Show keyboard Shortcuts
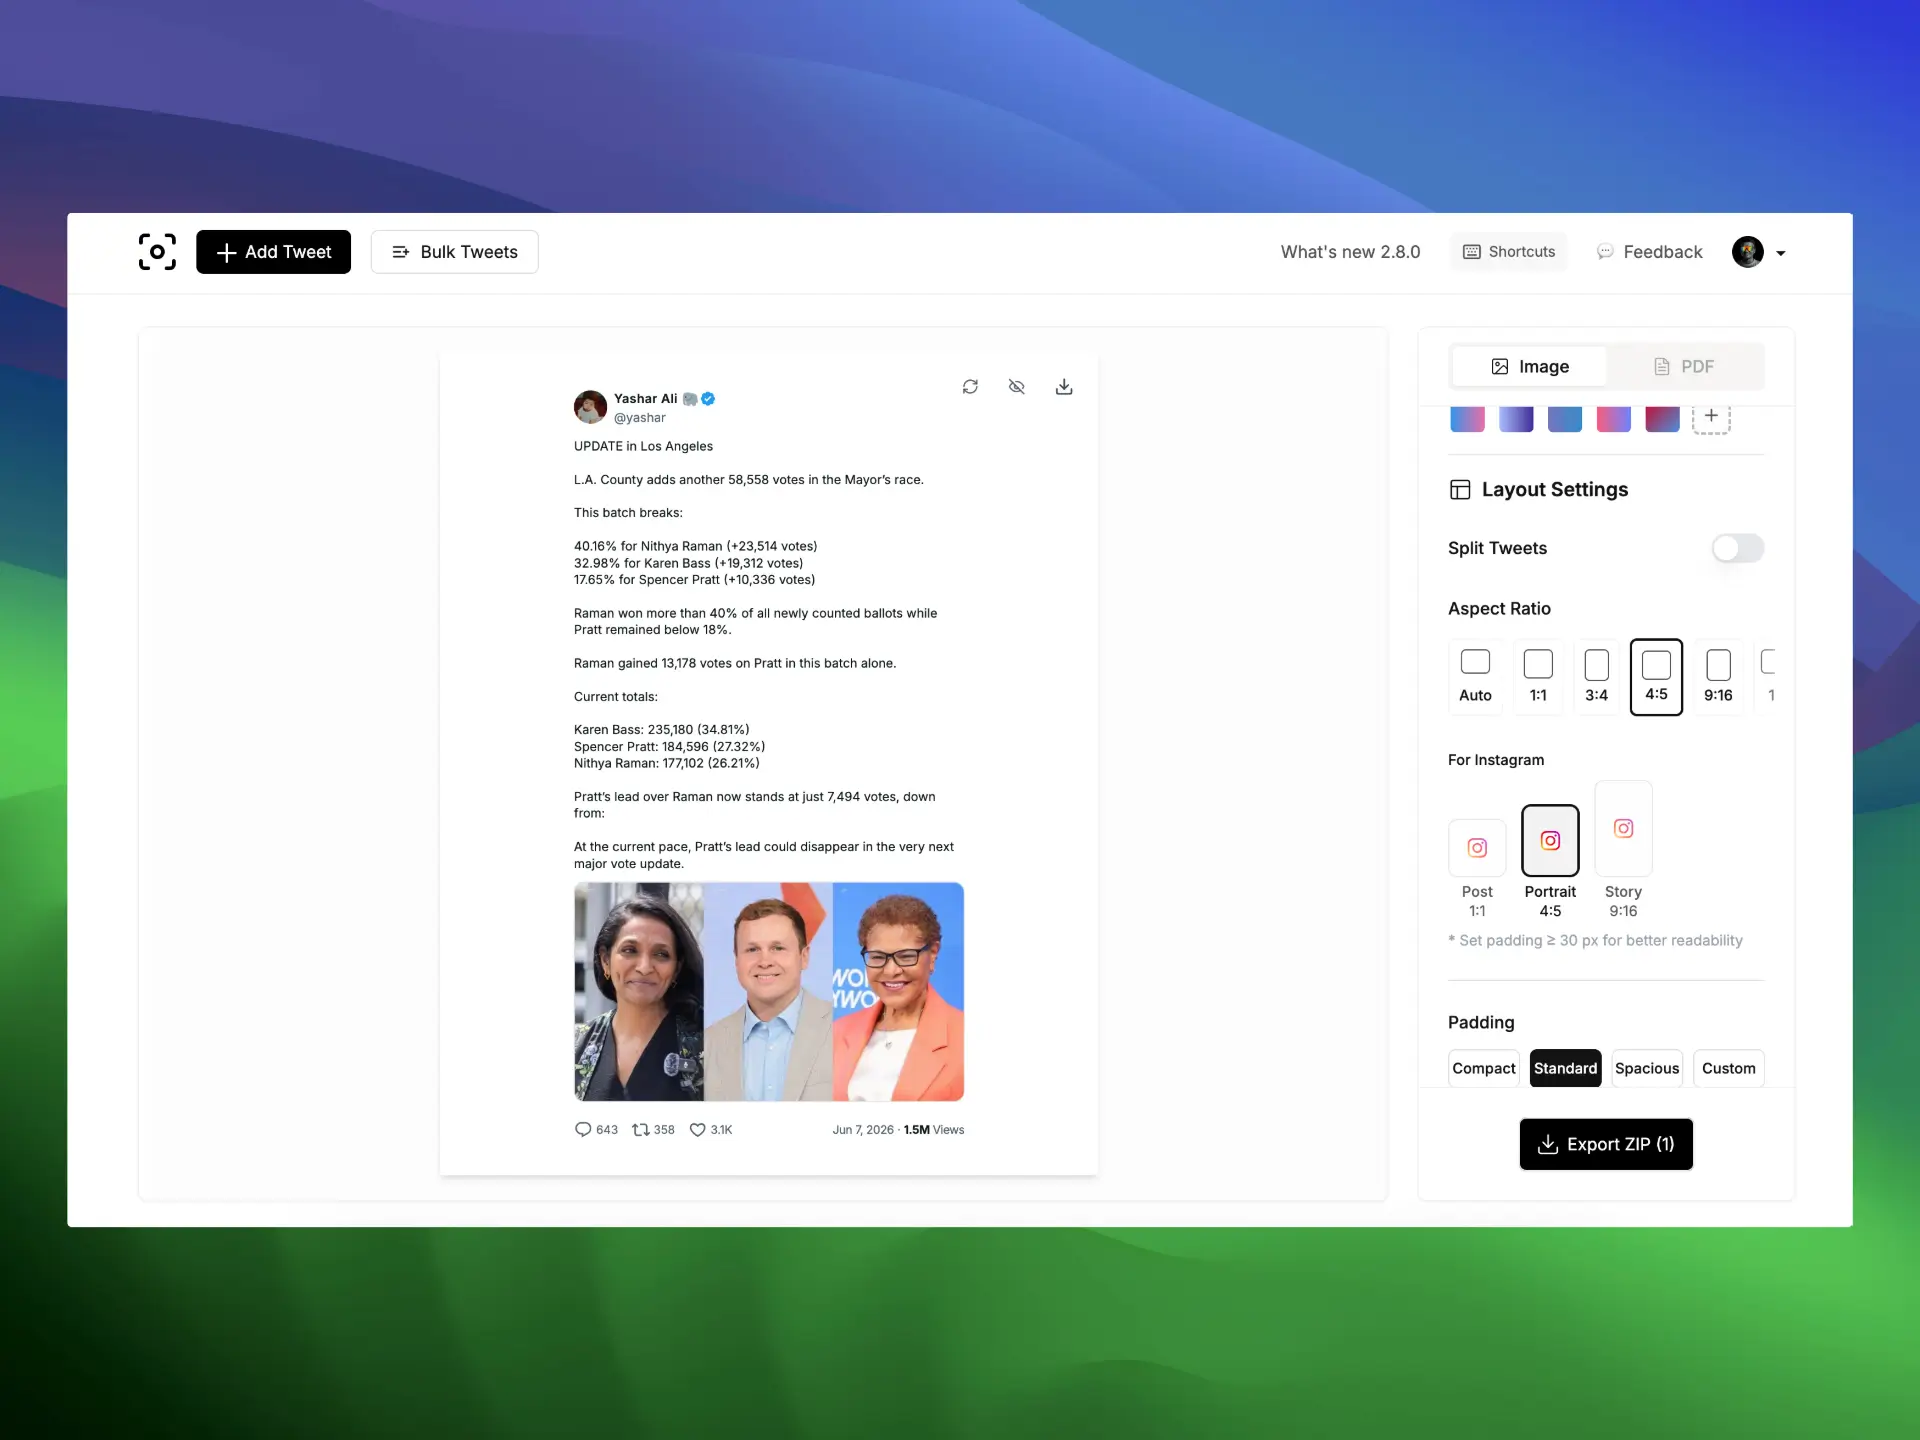Screen dimensions: 1920x1440 [x=1509, y=252]
